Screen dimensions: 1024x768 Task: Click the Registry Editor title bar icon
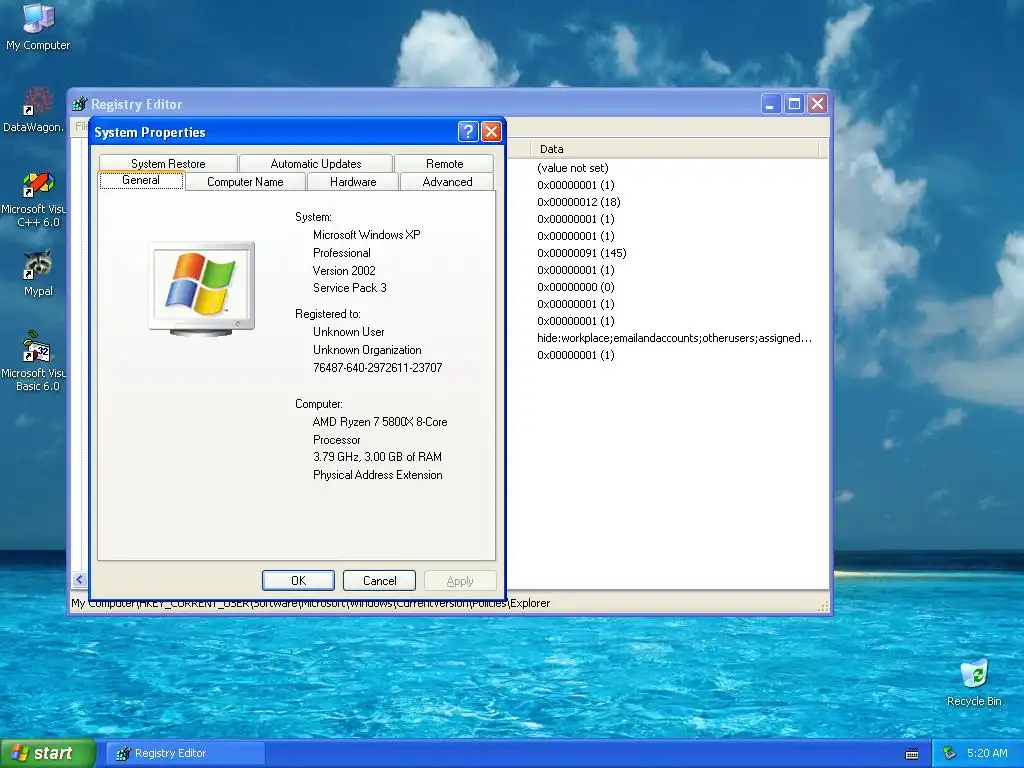tap(80, 104)
